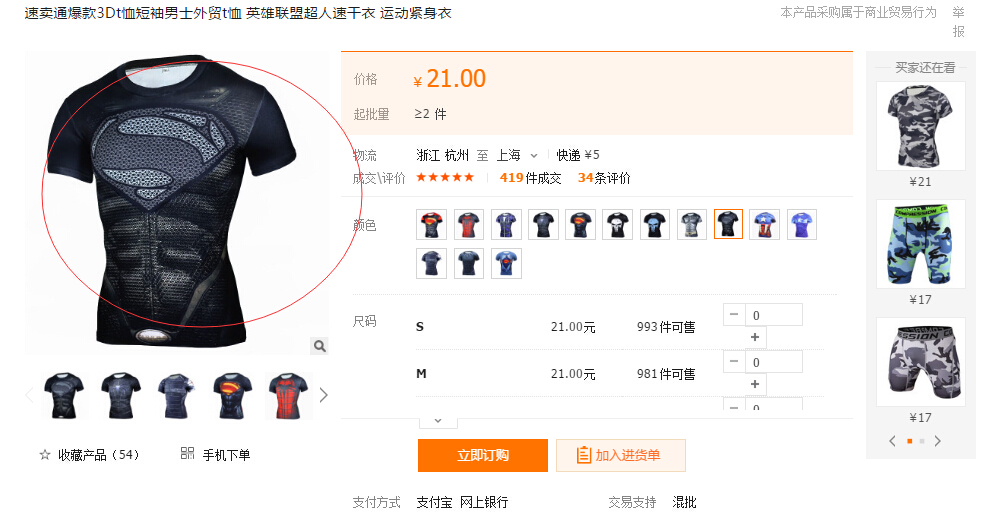The height and width of the screenshot is (530, 982).
Task: Decrease size M quantity with minus button
Action: 734,361
